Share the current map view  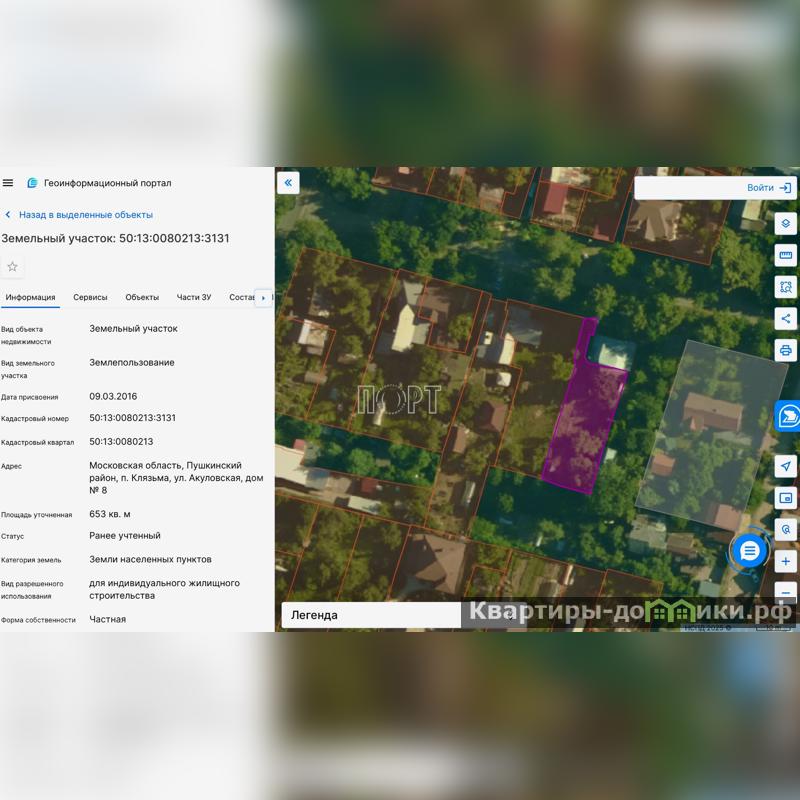[786, 319]
